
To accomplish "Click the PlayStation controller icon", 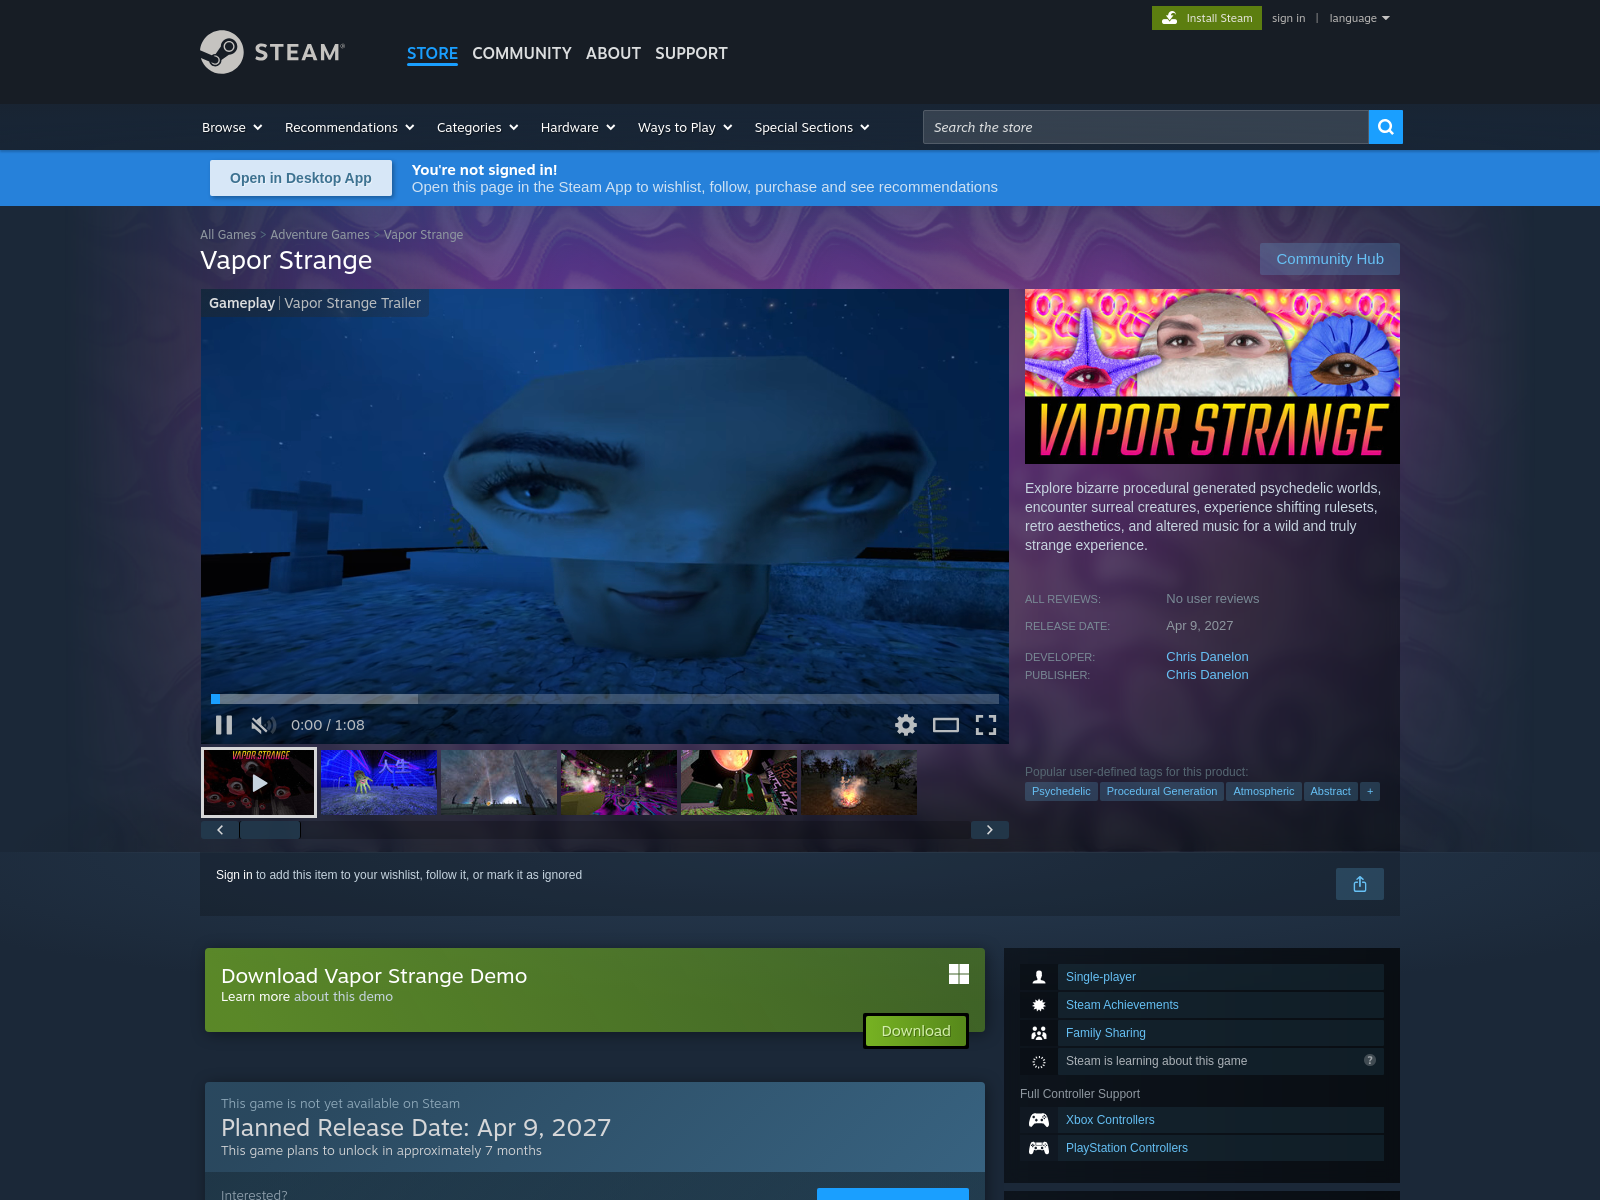I will coord(1039,1148).
